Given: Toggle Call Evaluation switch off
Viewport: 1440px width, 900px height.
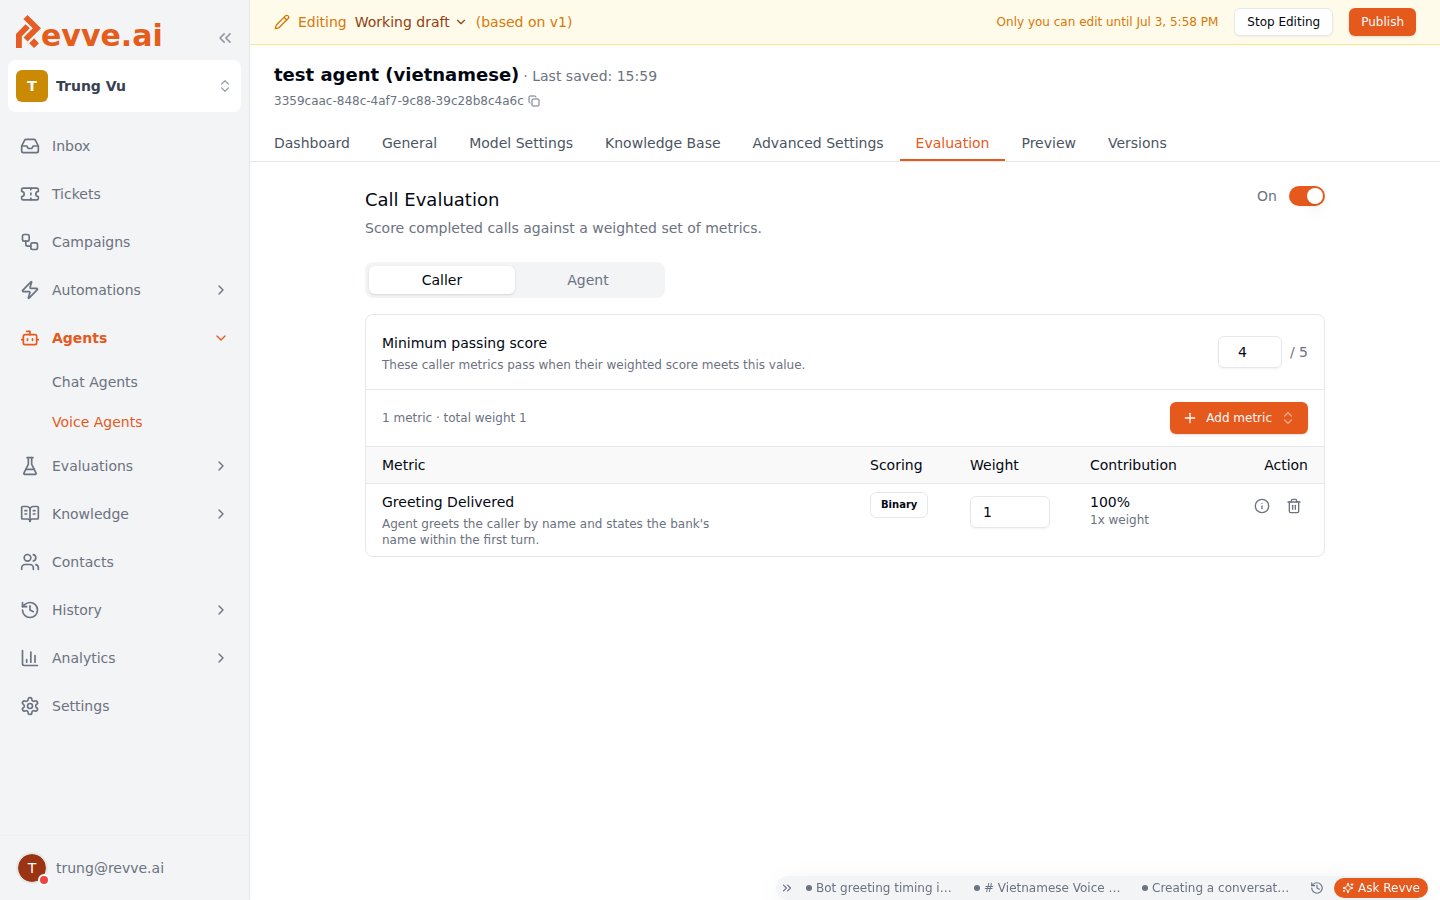Looking at the screenshot, I should point(1306,196).
